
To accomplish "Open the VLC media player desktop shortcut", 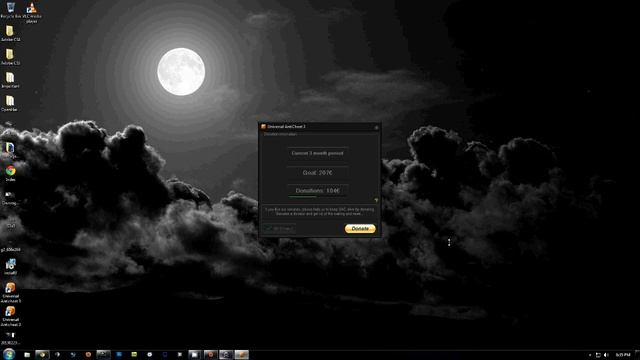I will click(31, 12).
